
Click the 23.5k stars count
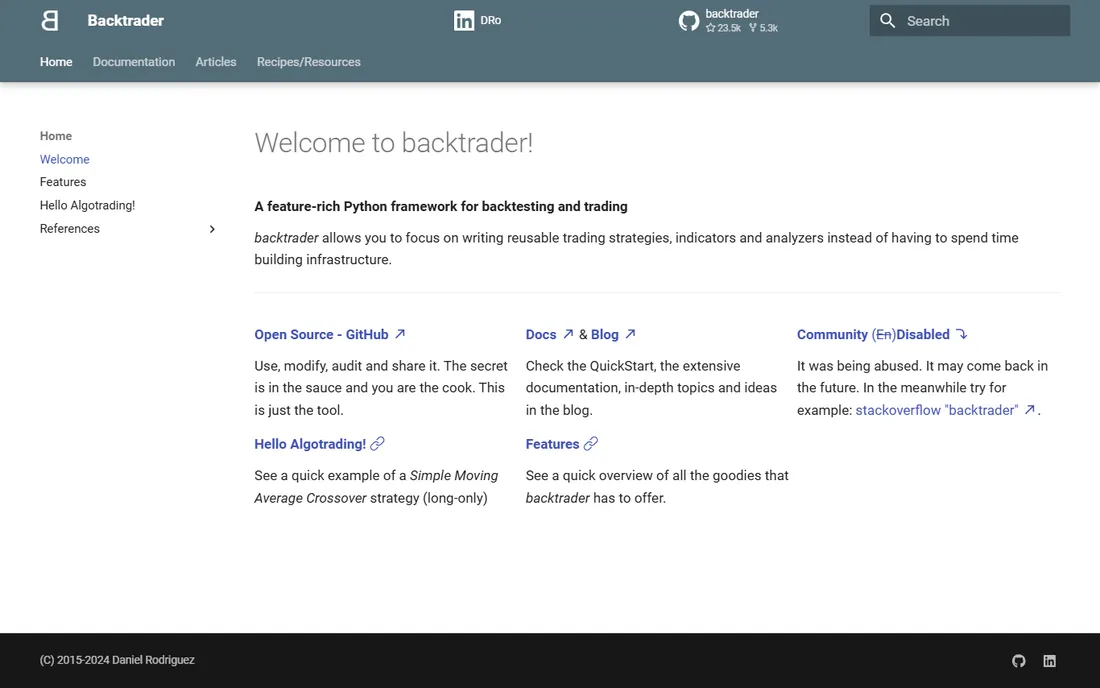(723, 28)
